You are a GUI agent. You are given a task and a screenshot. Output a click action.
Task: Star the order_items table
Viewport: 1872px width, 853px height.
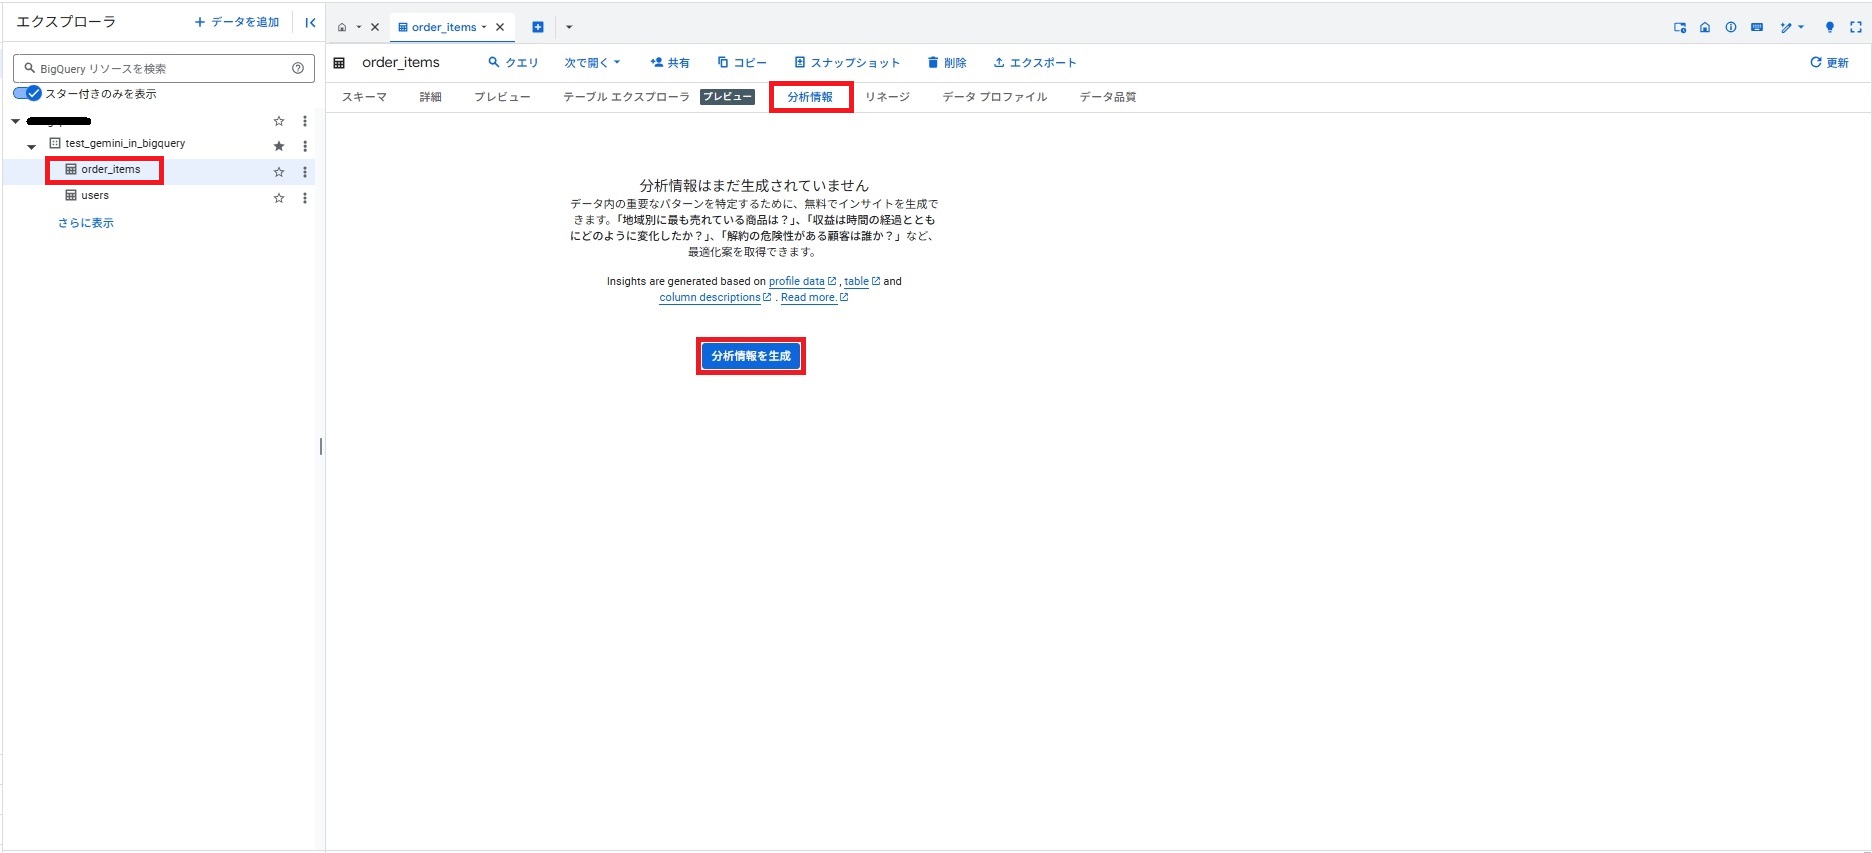pos(279,172)
